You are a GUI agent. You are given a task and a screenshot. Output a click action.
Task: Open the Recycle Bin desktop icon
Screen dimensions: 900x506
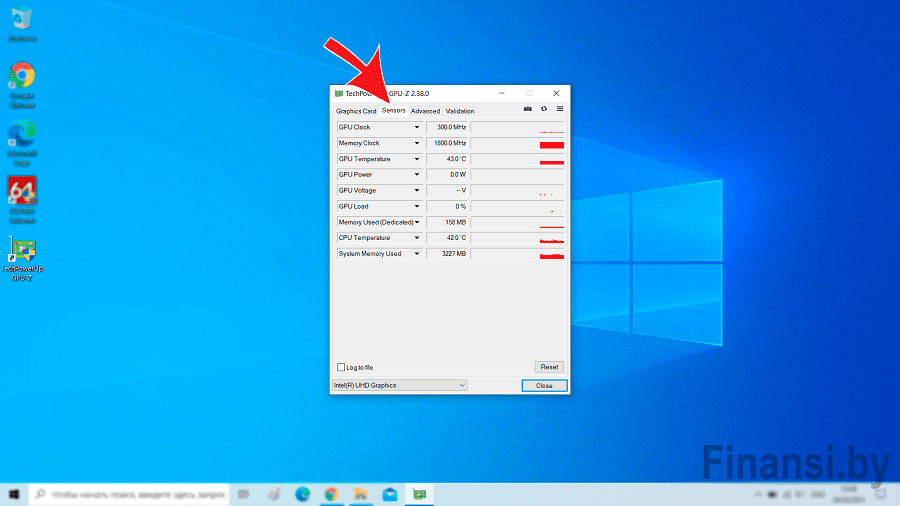22,24
